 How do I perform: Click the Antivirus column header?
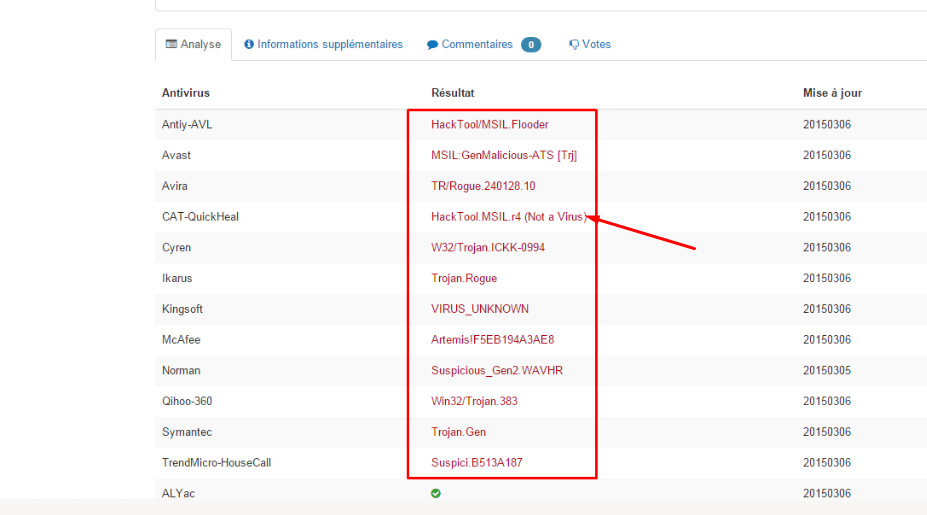[186, 93]
